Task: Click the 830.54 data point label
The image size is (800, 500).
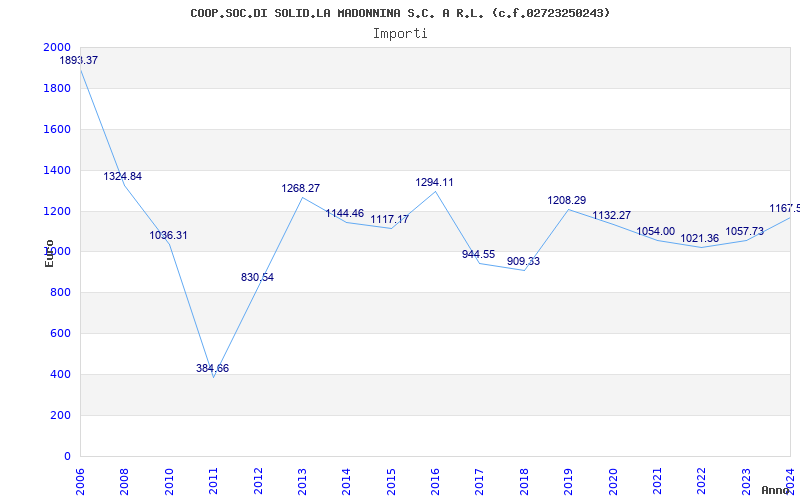Action: click(x=257, y=278)
